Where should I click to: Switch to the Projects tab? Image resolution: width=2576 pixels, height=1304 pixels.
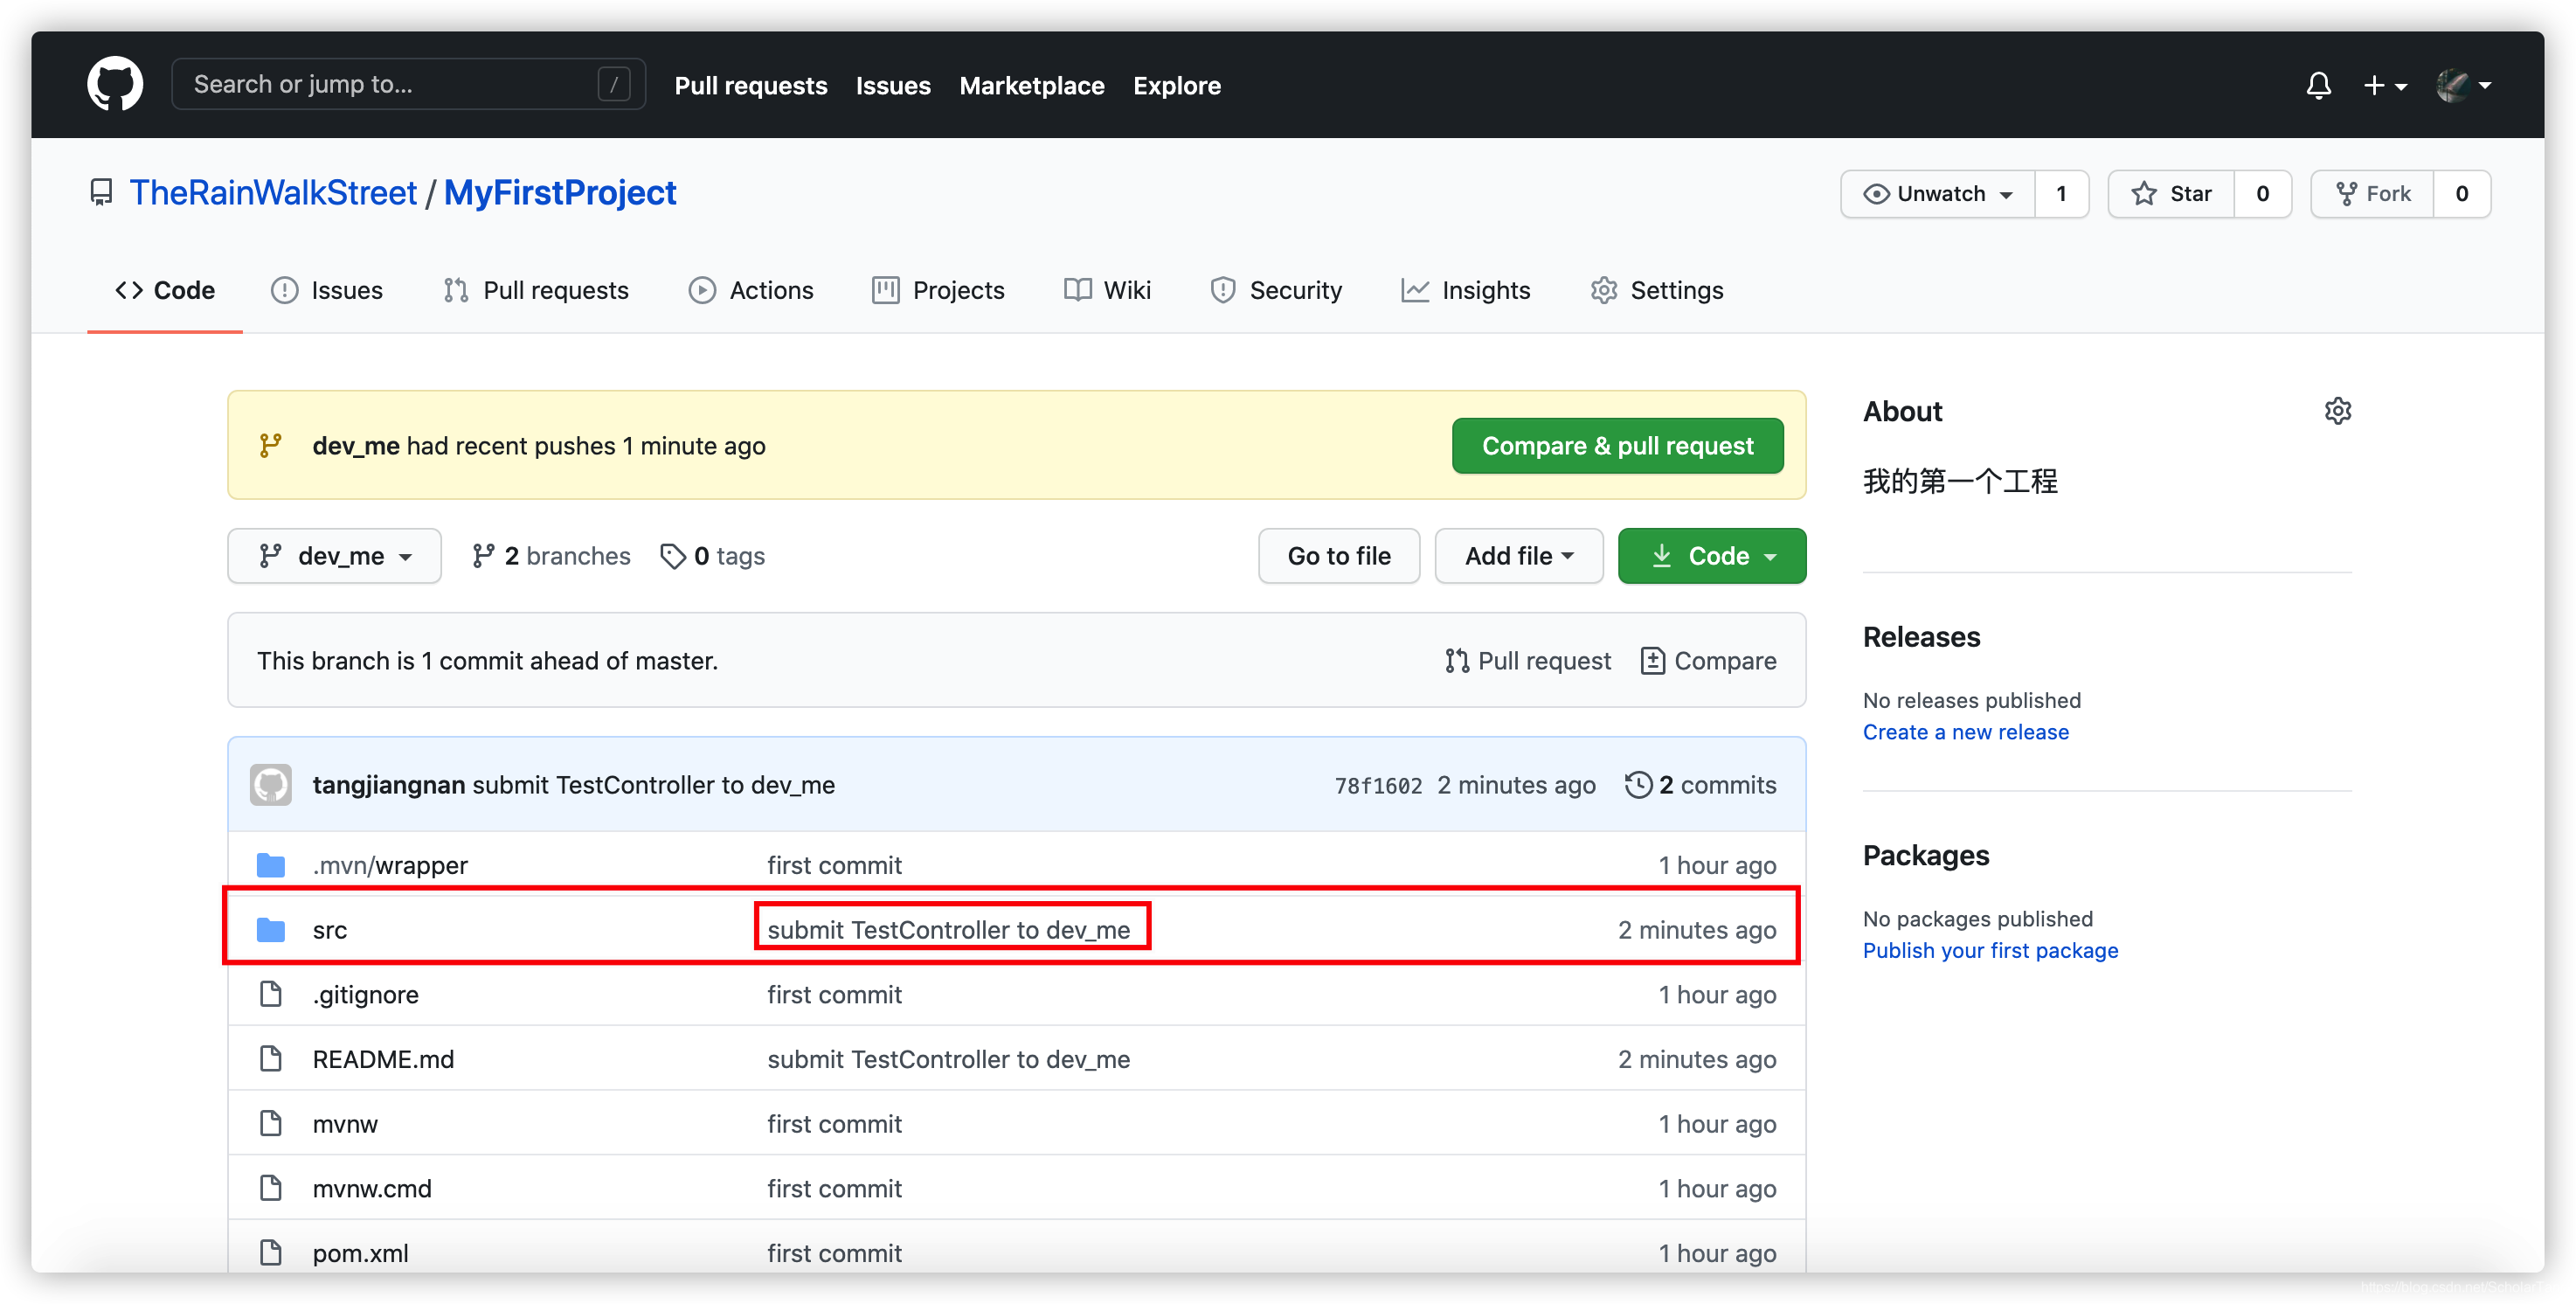coord(938,290)
